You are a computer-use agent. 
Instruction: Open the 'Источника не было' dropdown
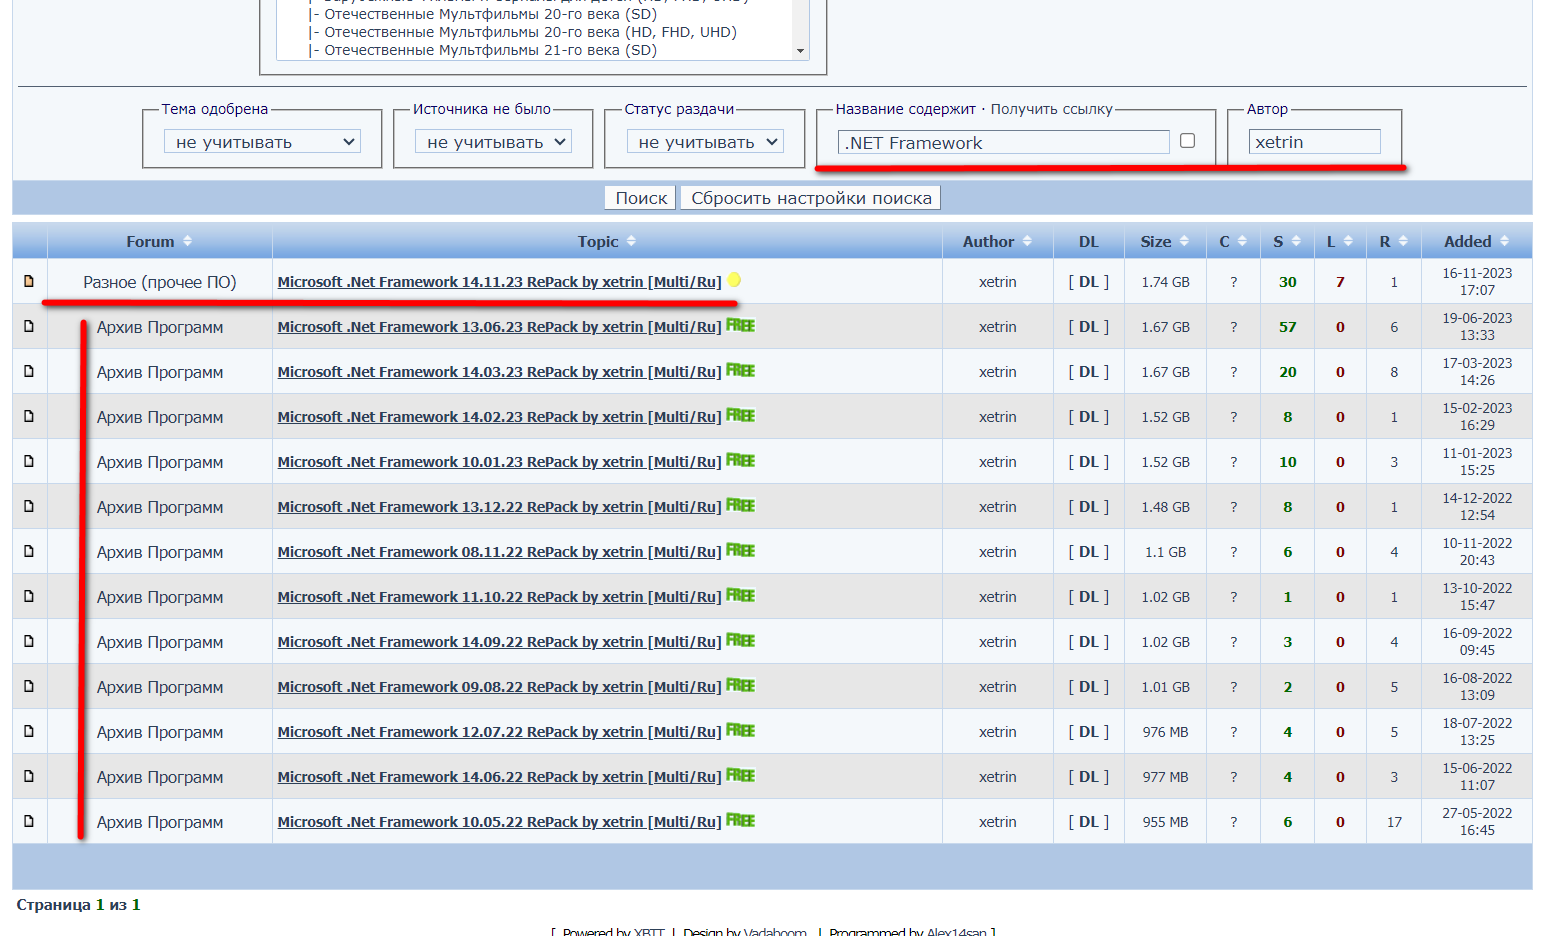pos(493,142)
